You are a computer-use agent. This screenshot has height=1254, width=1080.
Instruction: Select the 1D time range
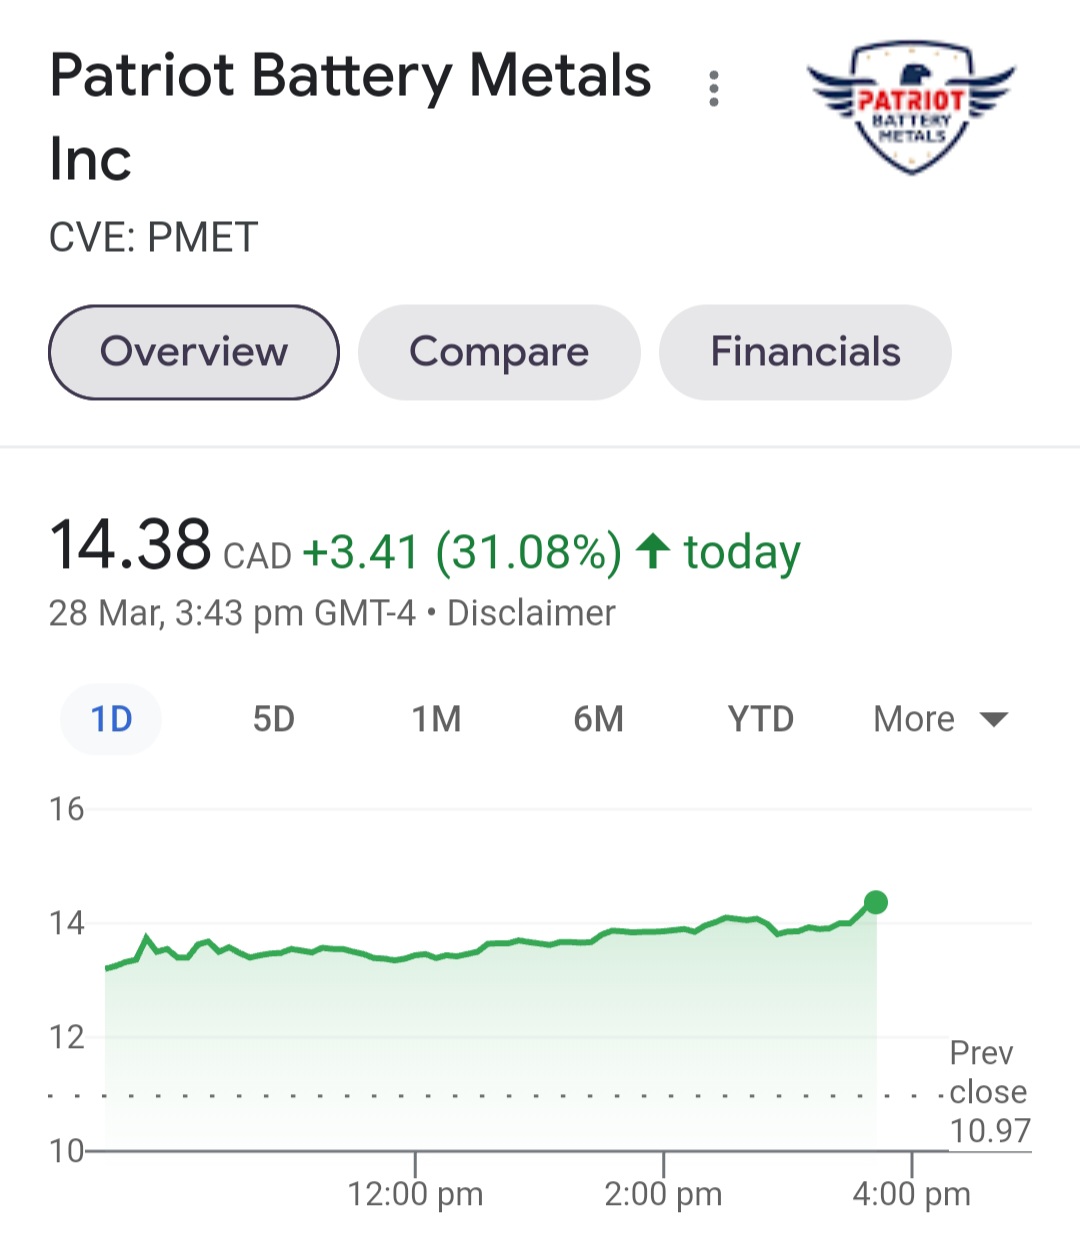pyautogui.click(x=111, y=719)
